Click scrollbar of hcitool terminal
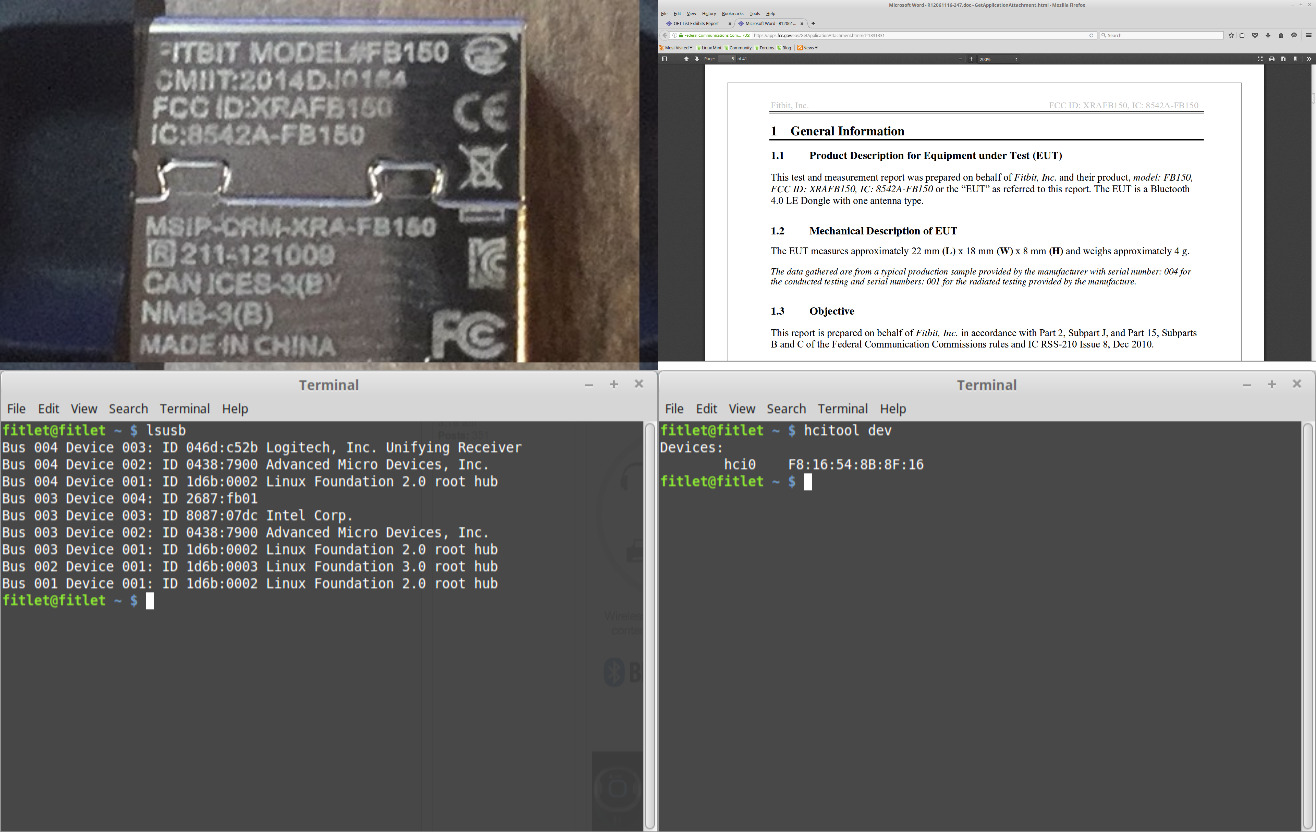 click(1308, 625)
